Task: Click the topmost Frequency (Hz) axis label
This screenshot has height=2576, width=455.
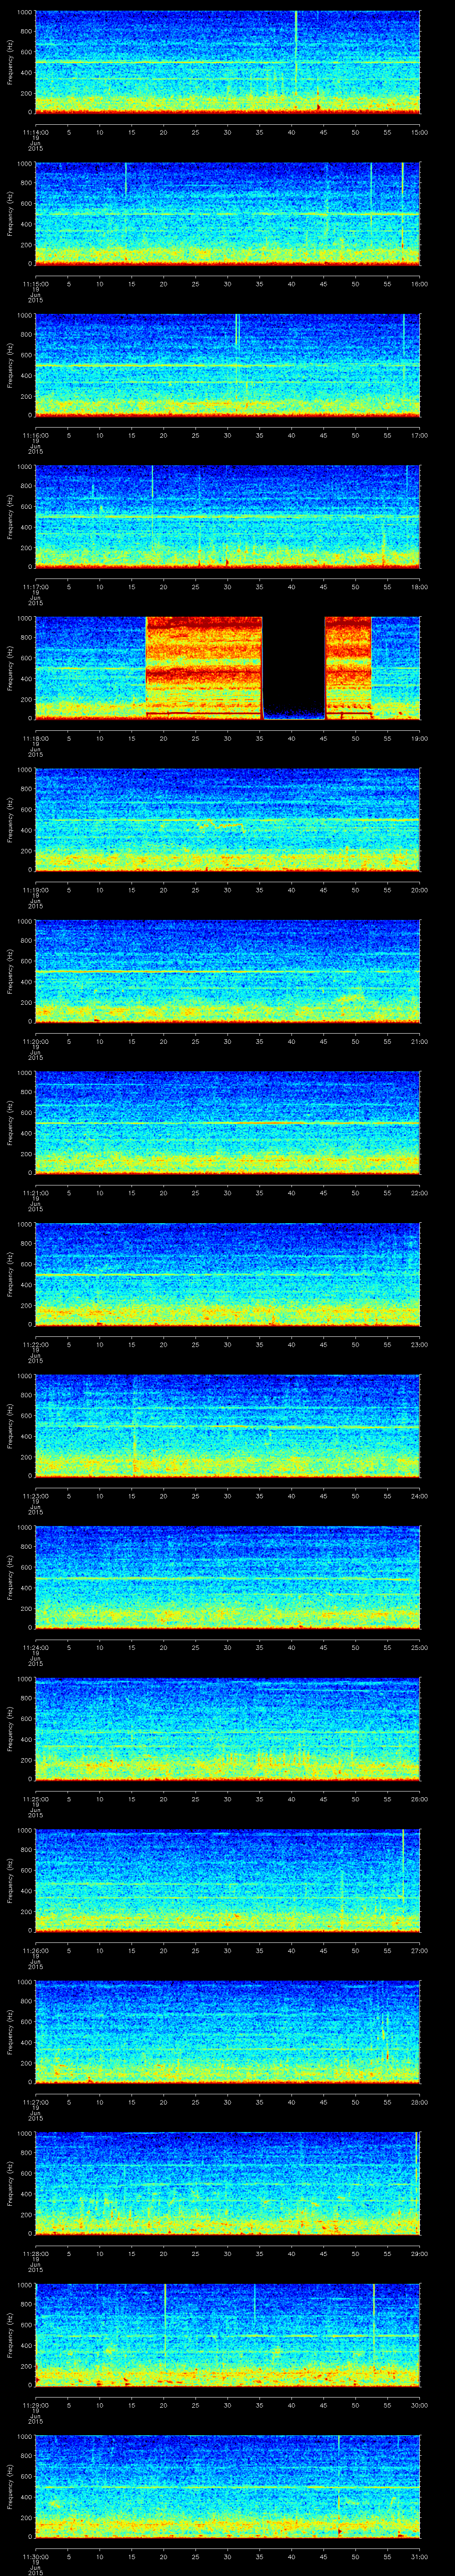Action: point(10,62)
